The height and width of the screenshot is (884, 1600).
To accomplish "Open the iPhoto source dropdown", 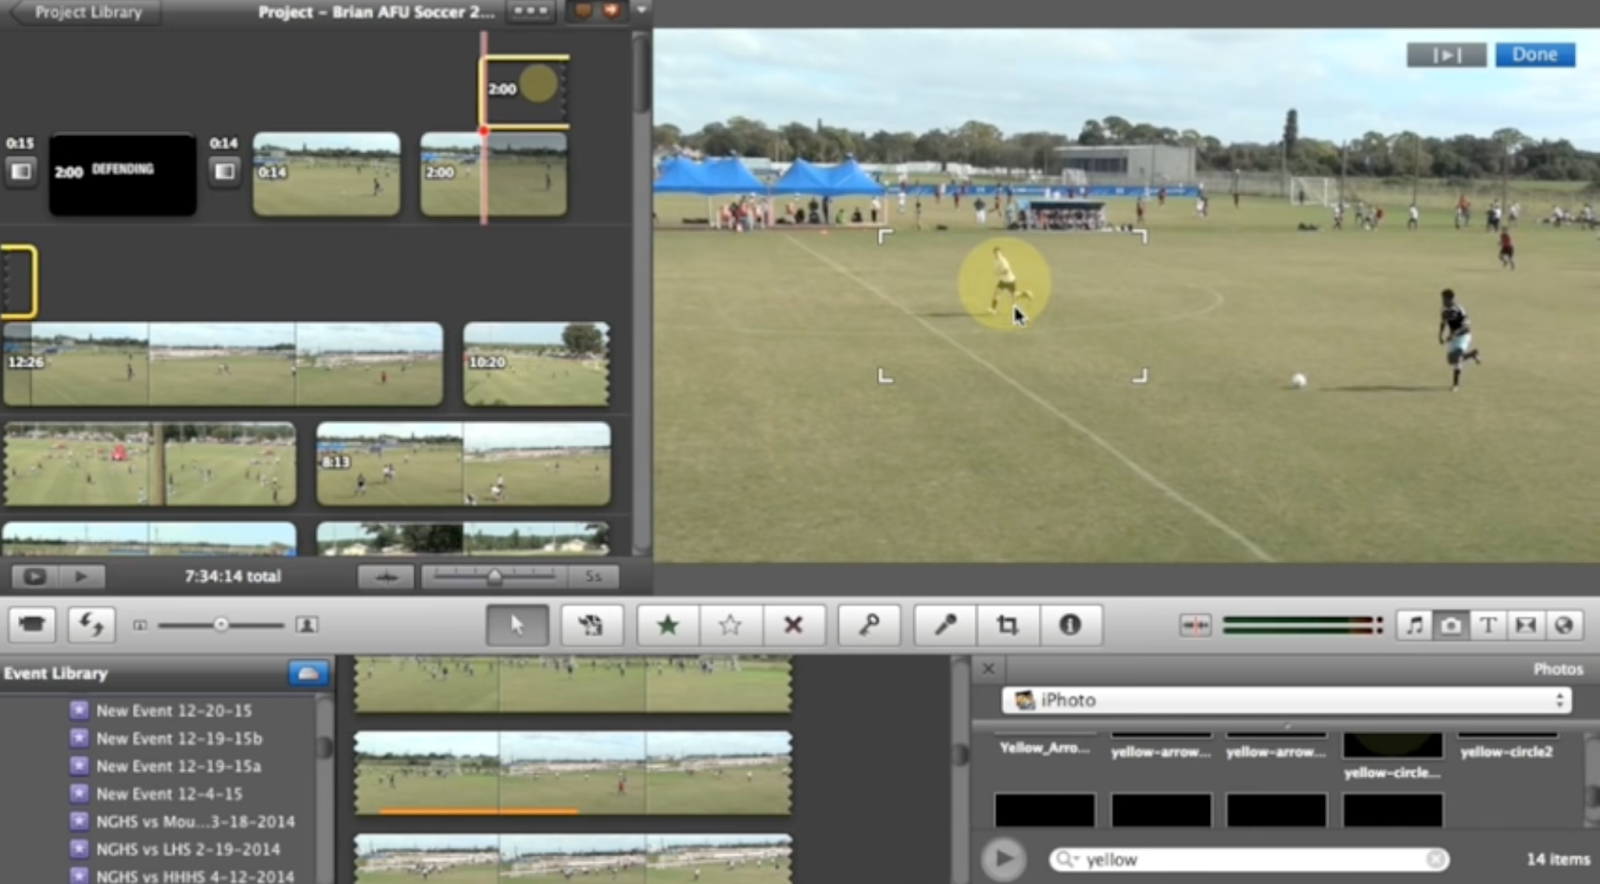I will click(x=1286, y=700).
